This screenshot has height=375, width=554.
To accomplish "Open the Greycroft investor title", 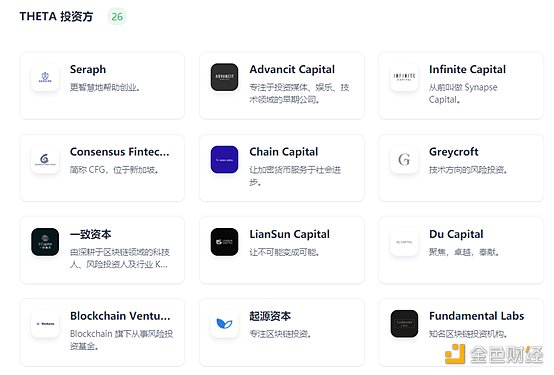I will pyautogui.click(x=454, y=152).
